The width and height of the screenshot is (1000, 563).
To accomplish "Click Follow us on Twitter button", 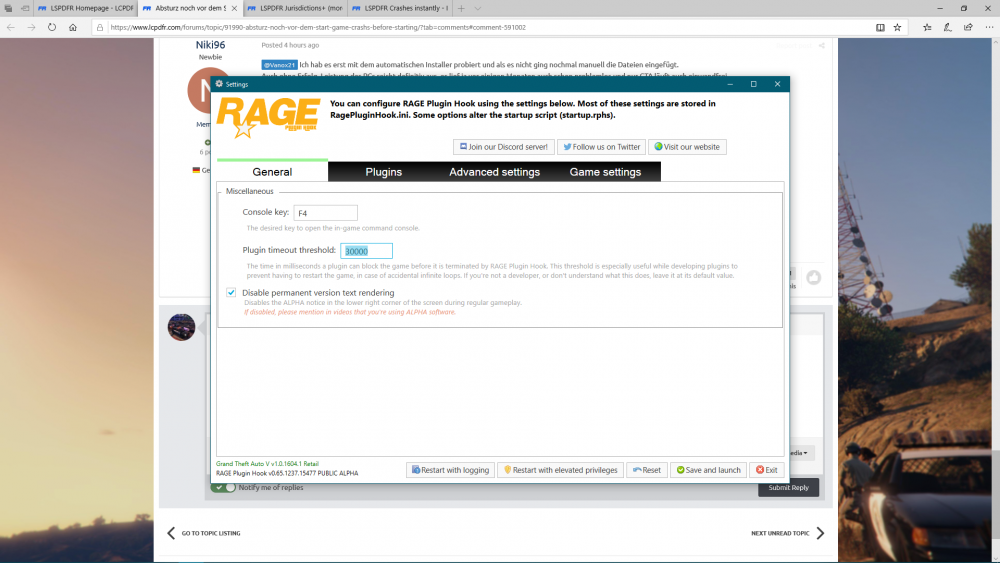I will 601,147.
